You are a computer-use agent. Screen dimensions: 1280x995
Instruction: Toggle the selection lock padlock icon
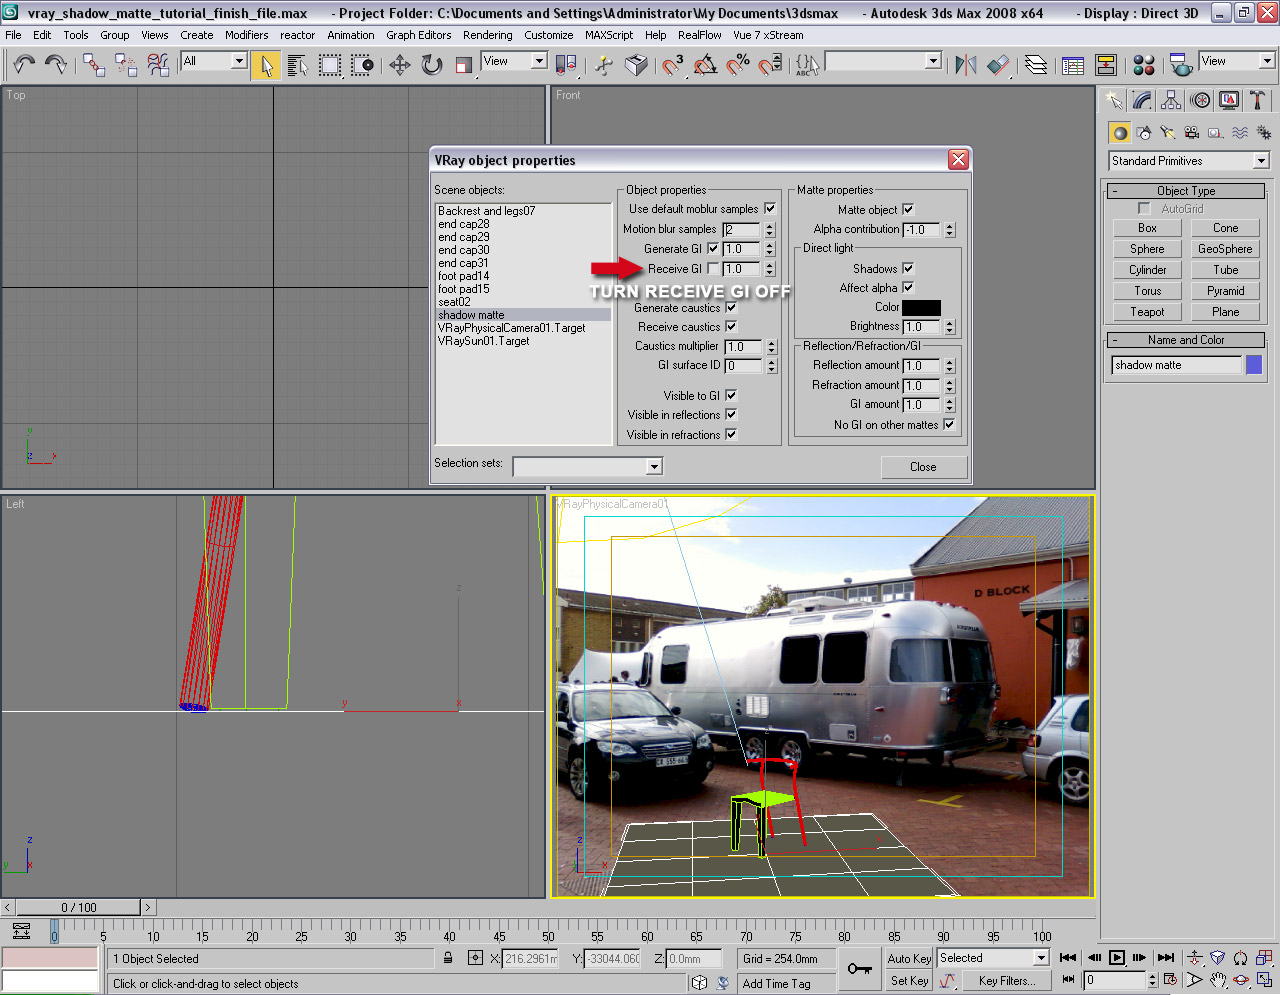(448, 958)
